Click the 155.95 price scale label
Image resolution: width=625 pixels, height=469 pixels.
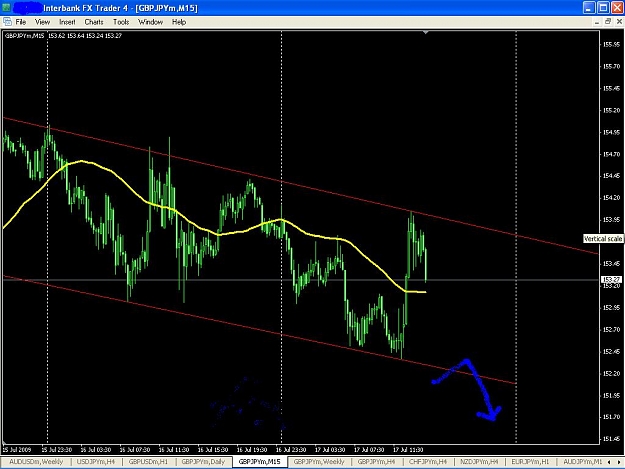612,44
